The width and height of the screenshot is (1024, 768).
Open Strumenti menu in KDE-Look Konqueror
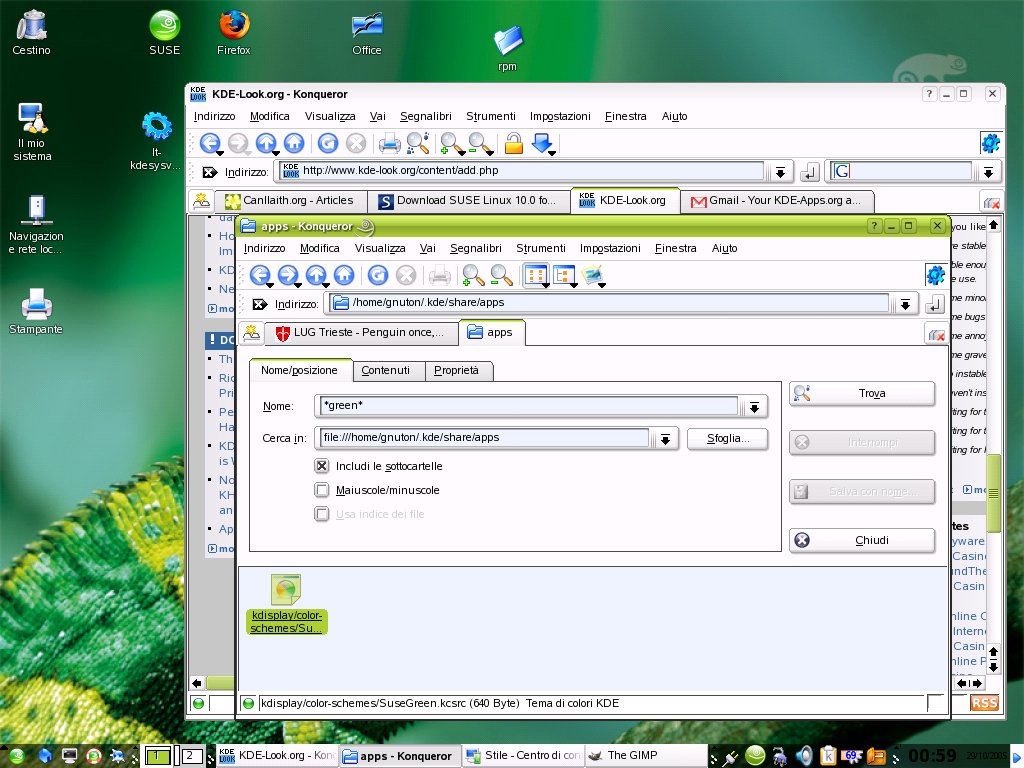pos(490,116)
